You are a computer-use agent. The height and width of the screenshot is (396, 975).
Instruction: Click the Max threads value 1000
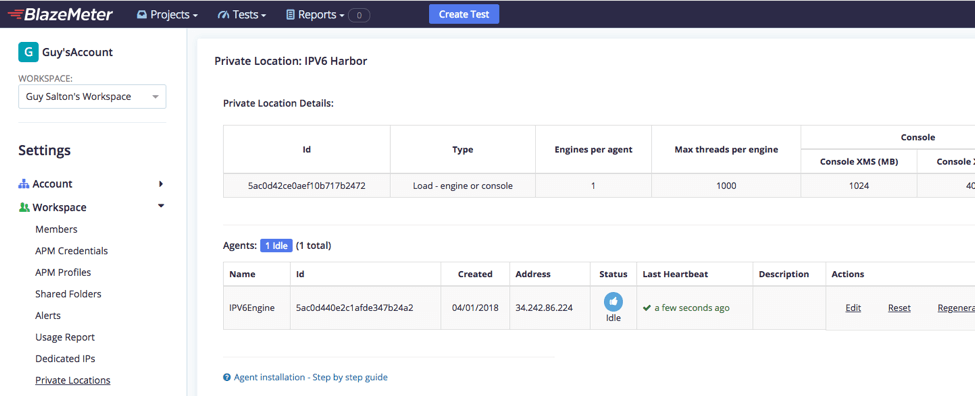point(726,186)
